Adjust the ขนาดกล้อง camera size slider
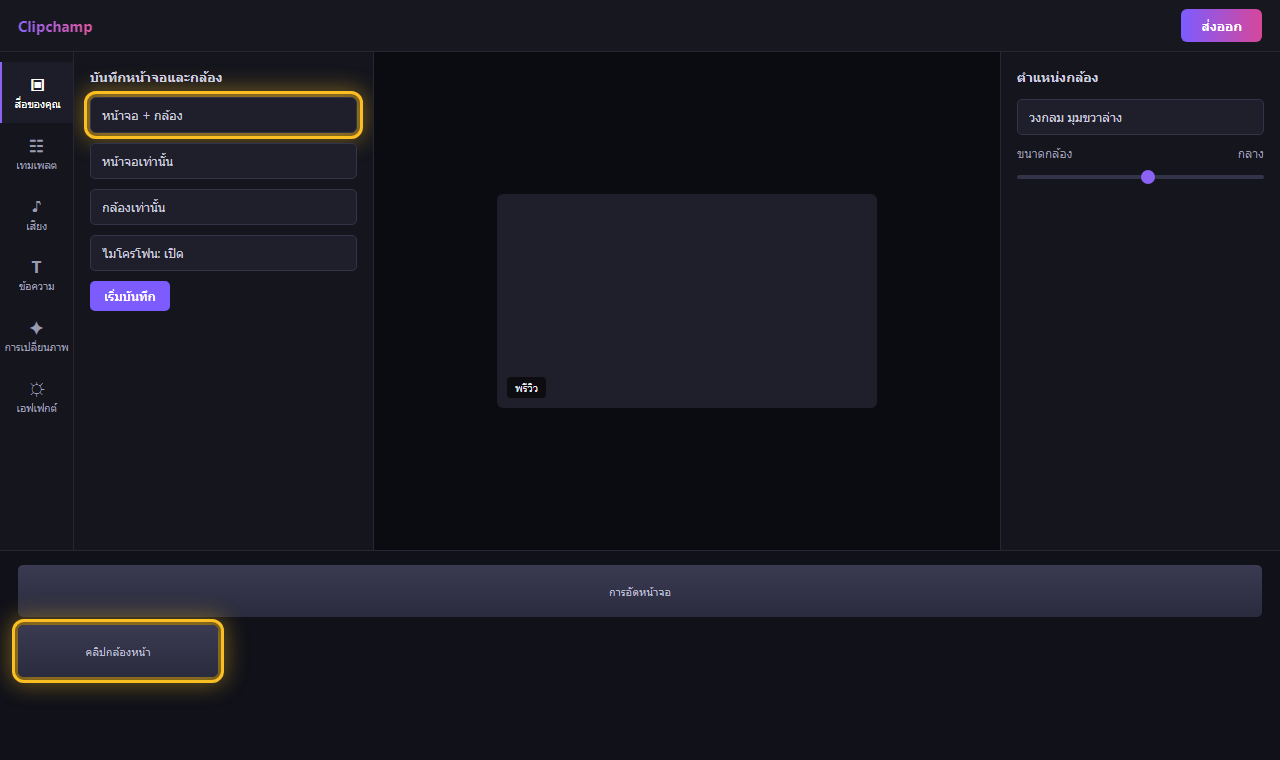This screenshot has width=1280, height=760. click(x=1140, y=177)
